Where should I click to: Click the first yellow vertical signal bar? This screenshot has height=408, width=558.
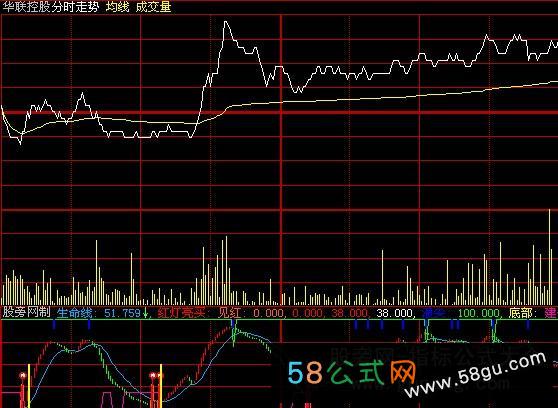pos(29,386)
